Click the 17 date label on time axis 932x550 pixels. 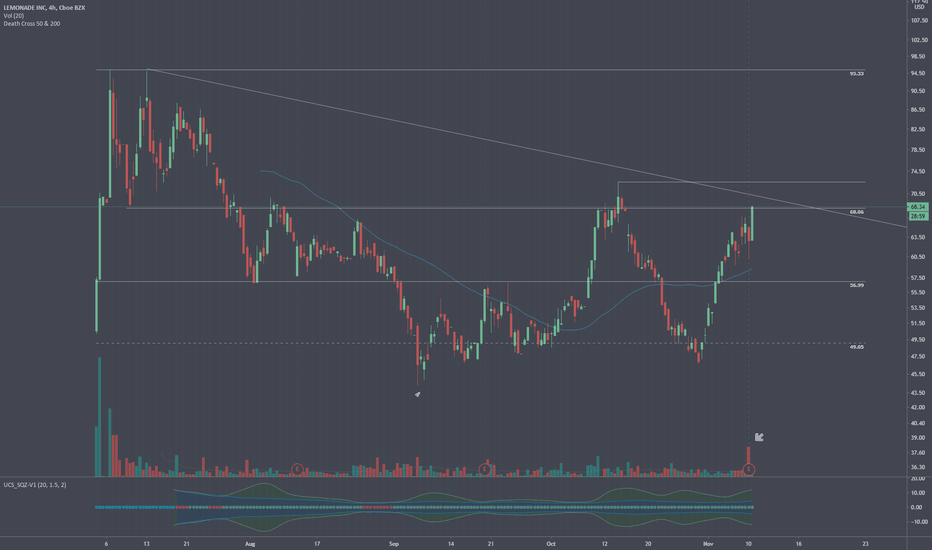(x=317, y=544)
